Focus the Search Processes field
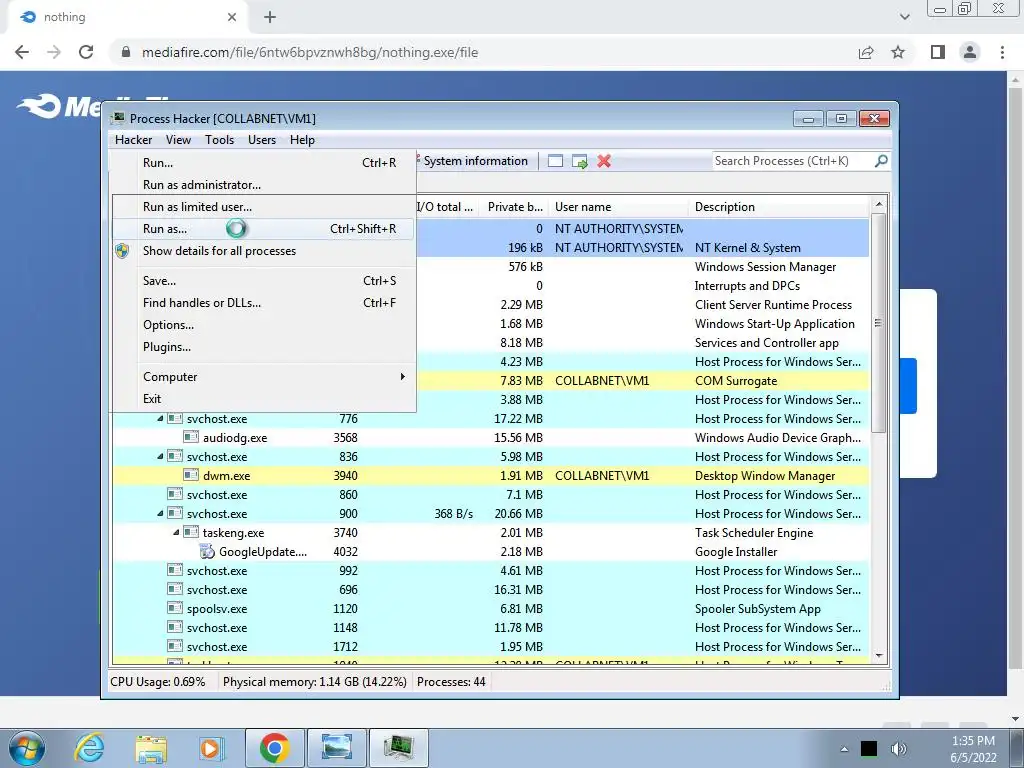The height and width of the screenshot is (768, 1024). point(792,161)
